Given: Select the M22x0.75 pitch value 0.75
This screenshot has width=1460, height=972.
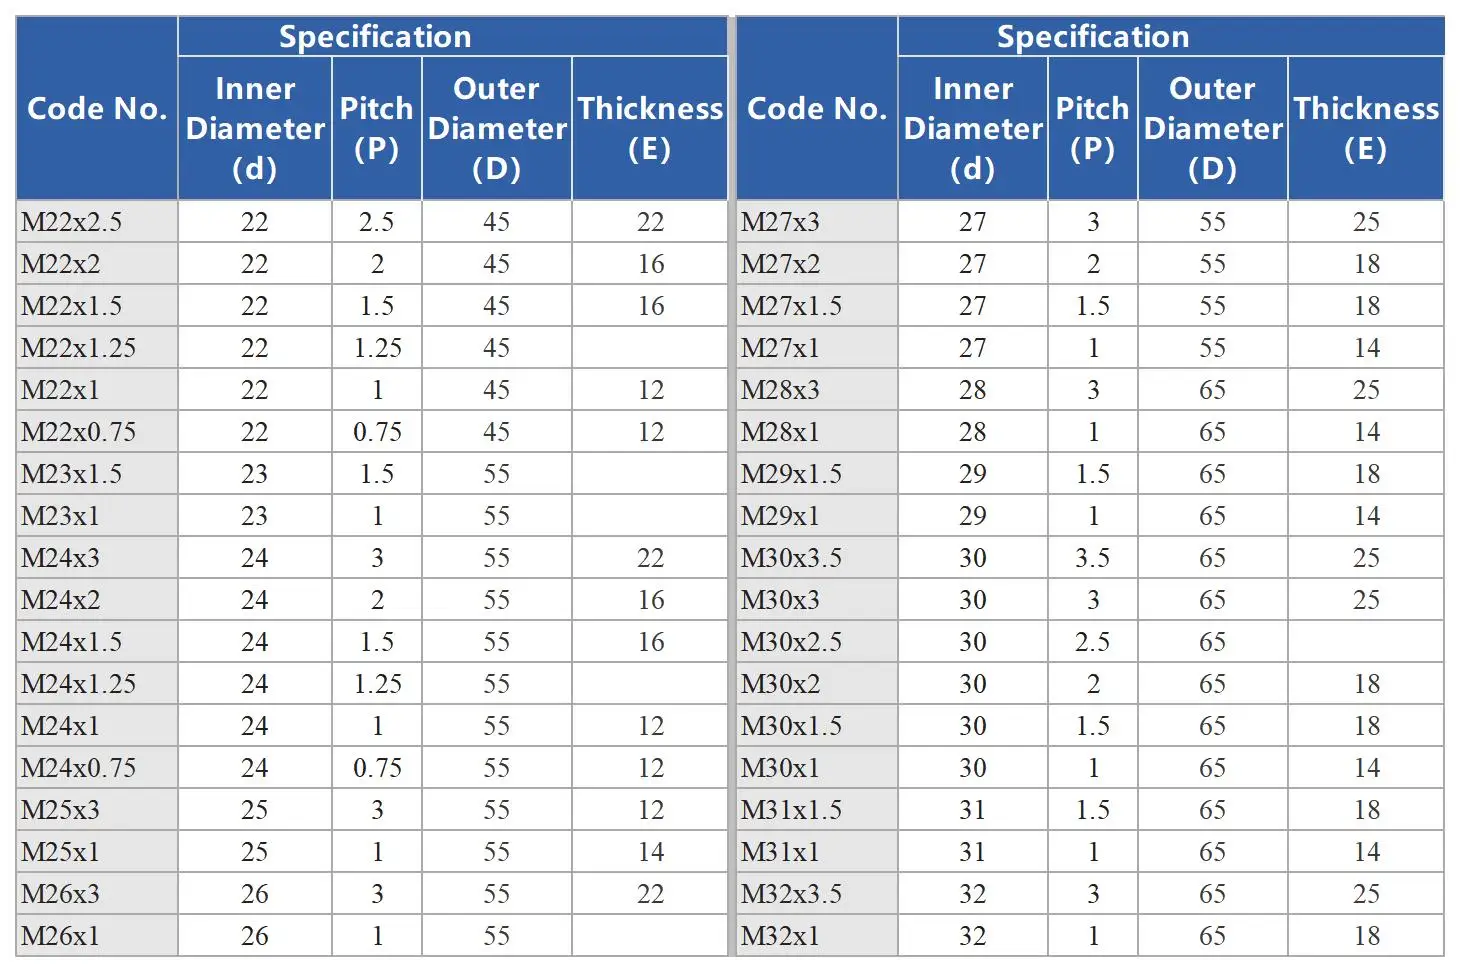Looking at the screenshot, I should (x=377, y=432).
